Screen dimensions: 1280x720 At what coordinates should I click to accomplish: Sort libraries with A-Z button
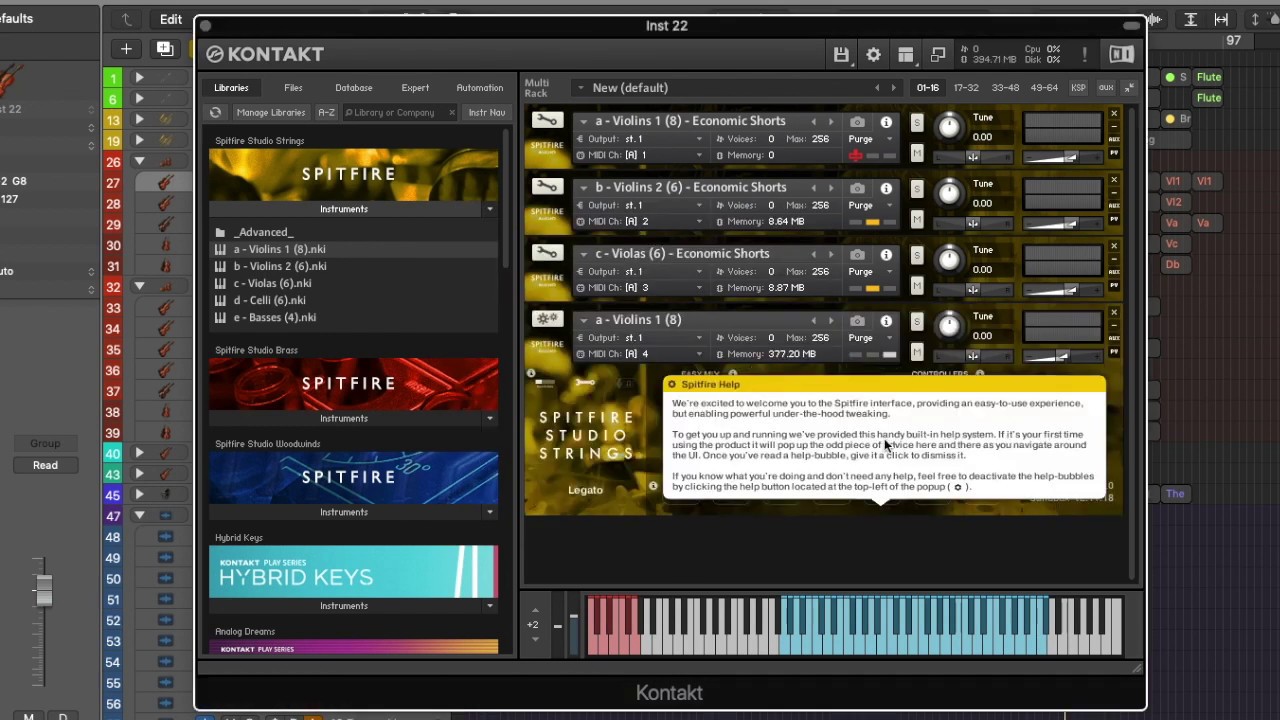click(326, 113)
